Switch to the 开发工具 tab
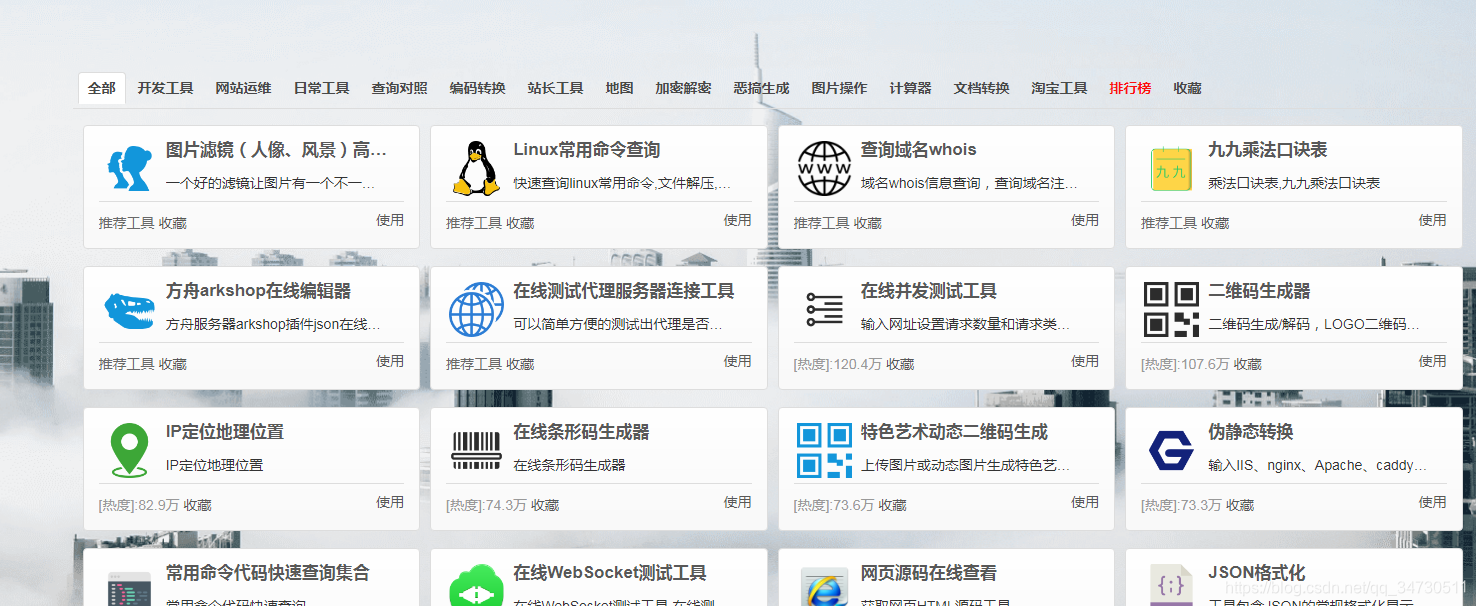Screen dimensions: 1476x606 (166, 88)
